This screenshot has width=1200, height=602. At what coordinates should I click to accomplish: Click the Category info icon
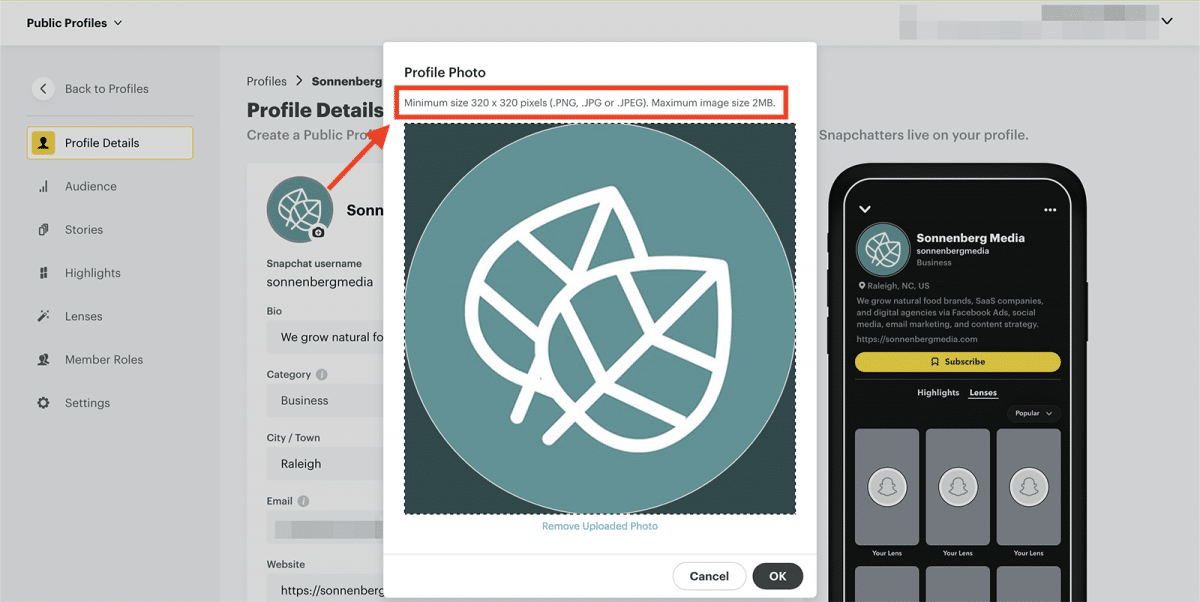(x=322, y=375)
